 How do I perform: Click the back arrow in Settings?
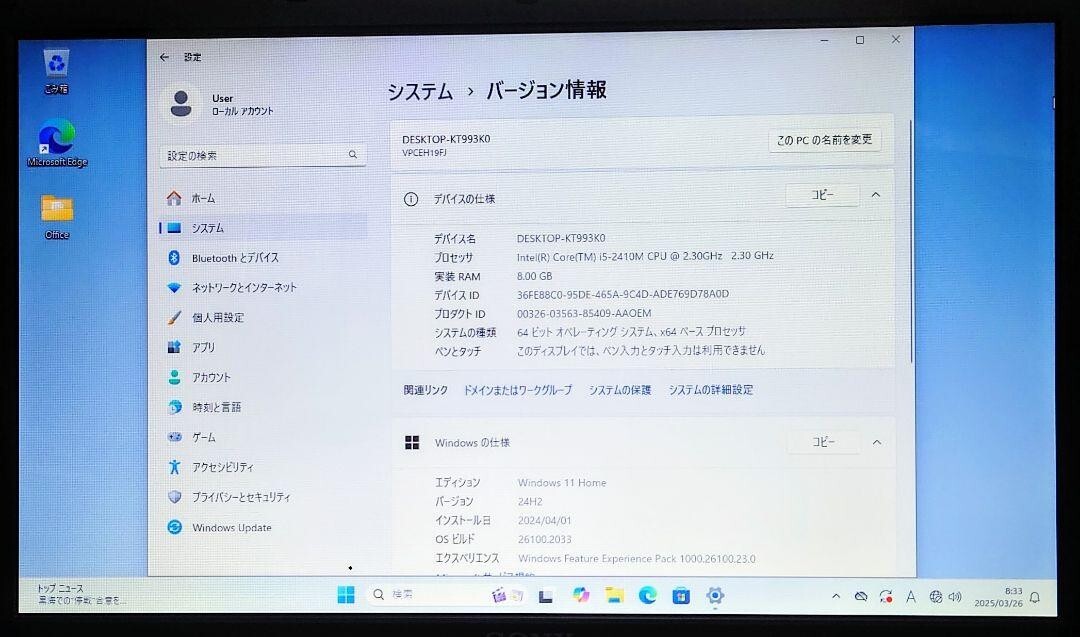164,57
